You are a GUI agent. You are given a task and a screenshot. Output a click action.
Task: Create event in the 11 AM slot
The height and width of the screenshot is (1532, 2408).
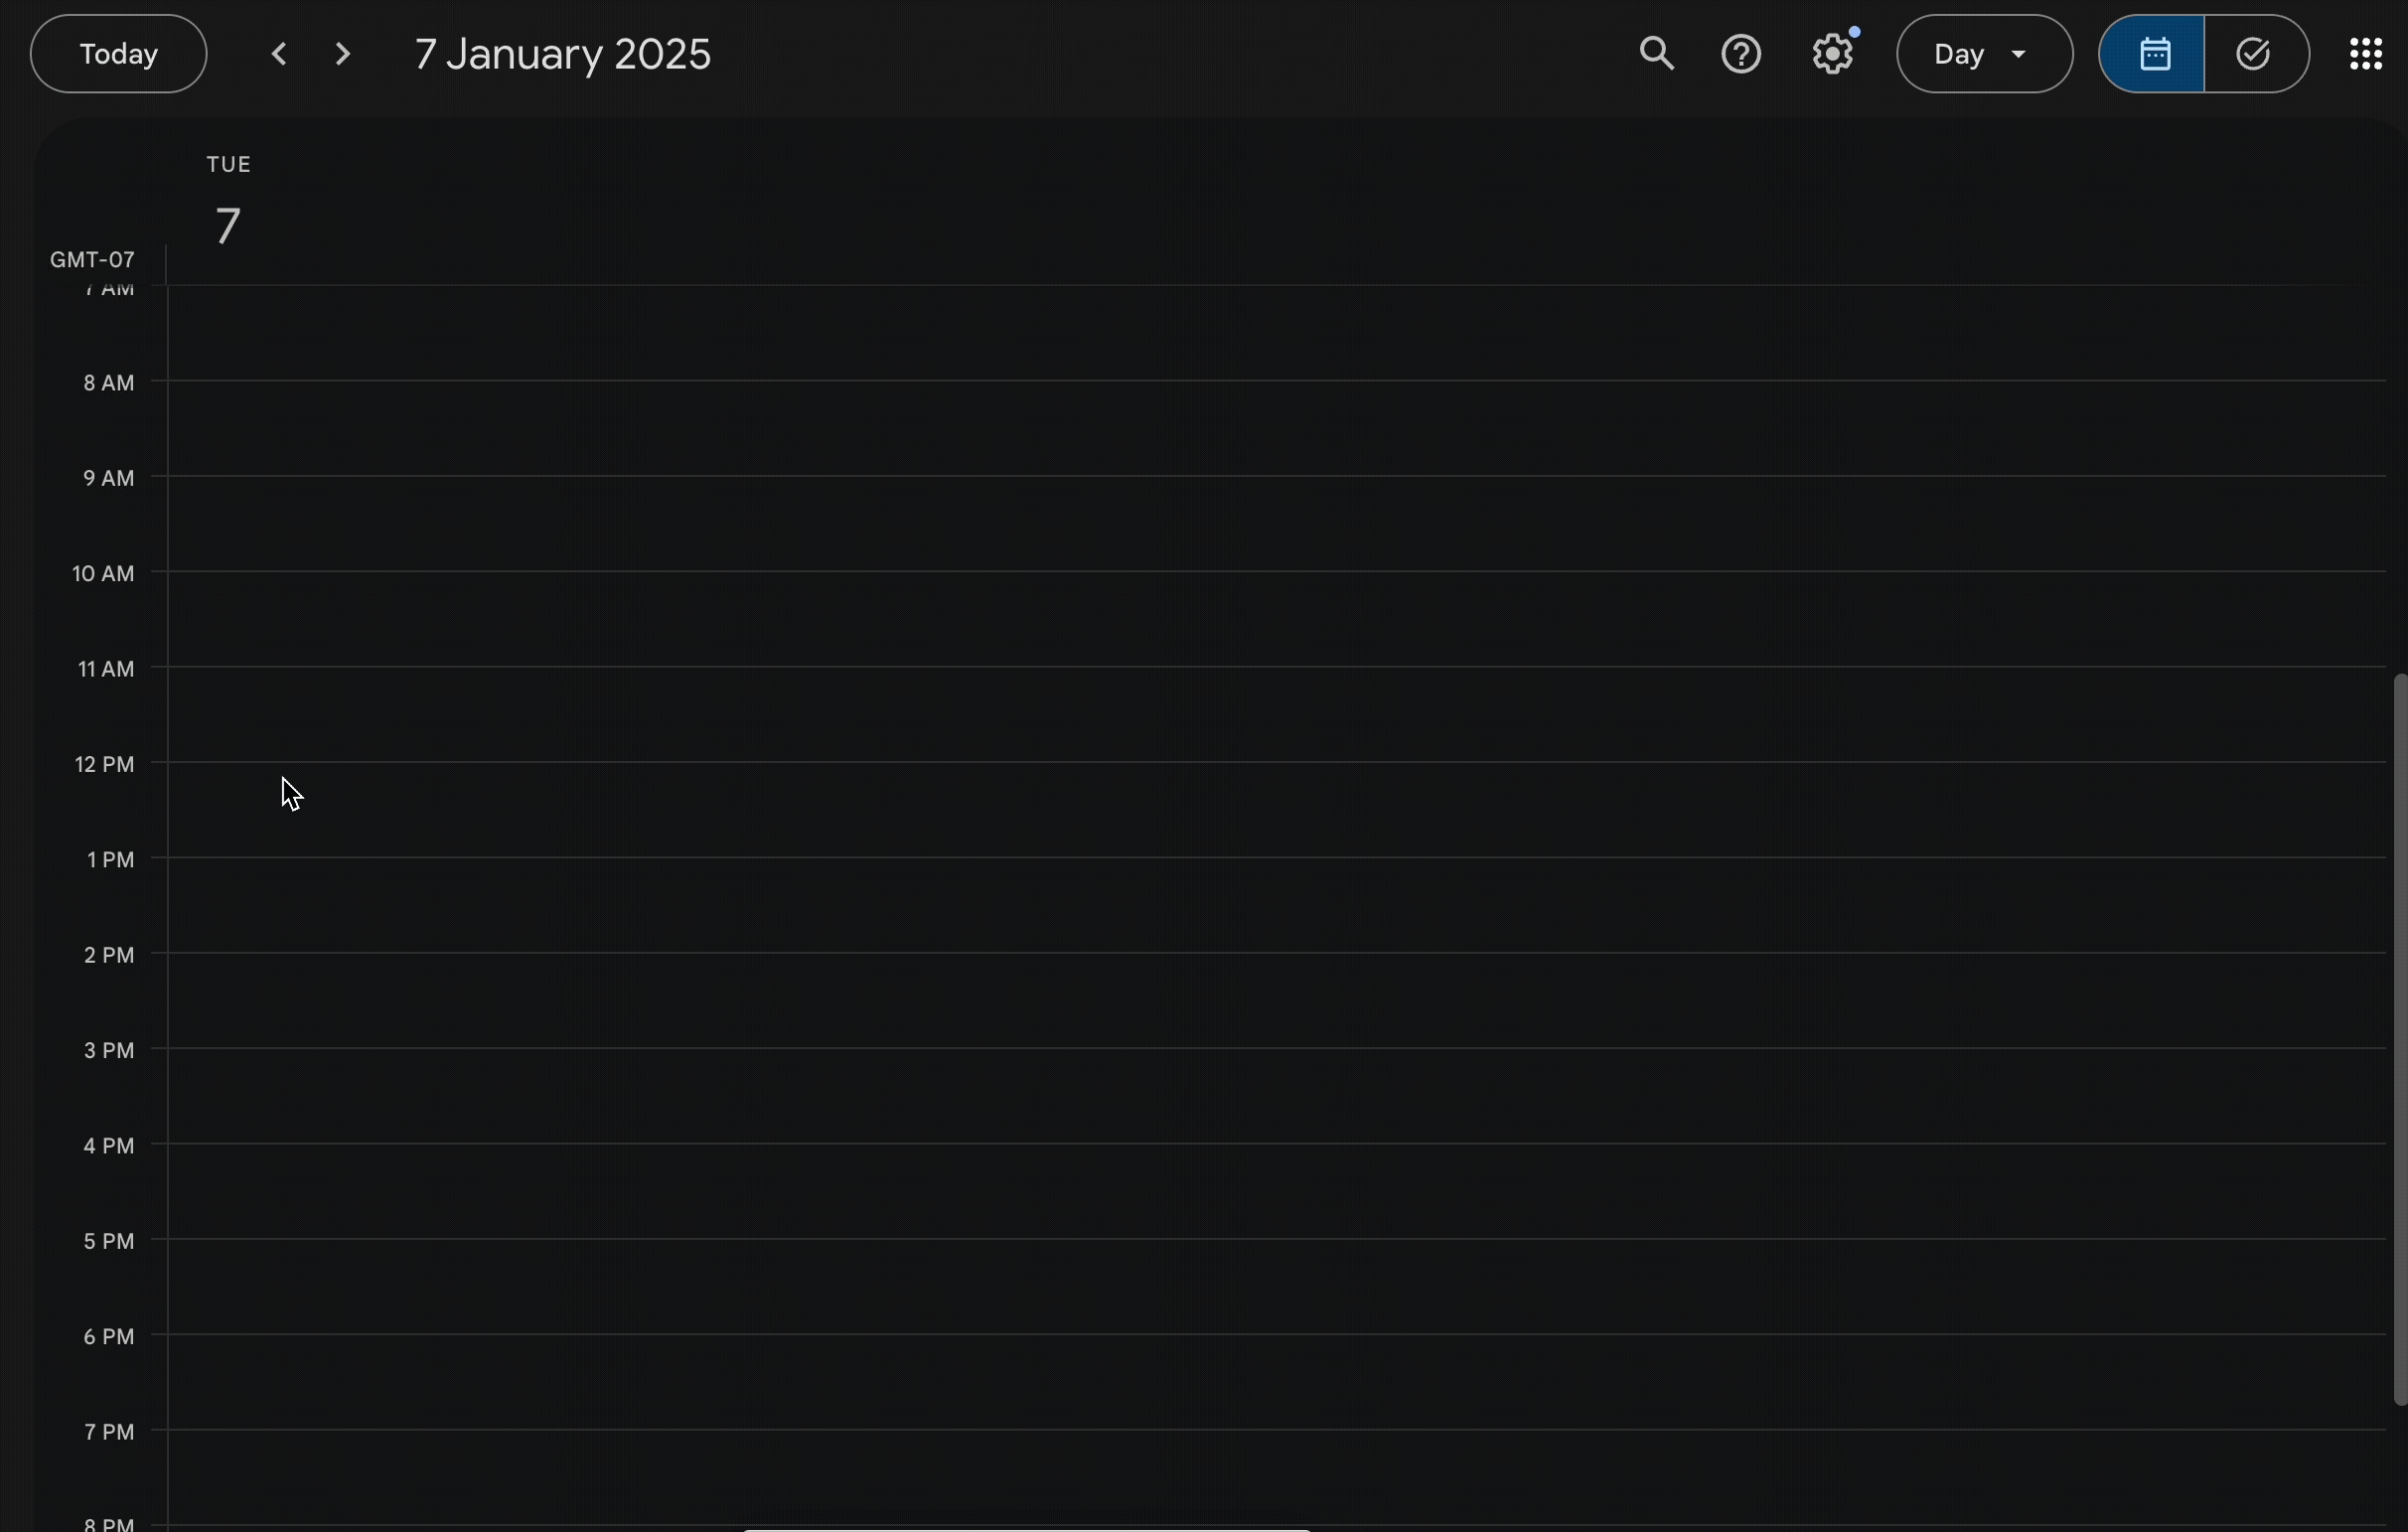[1276, 714]
